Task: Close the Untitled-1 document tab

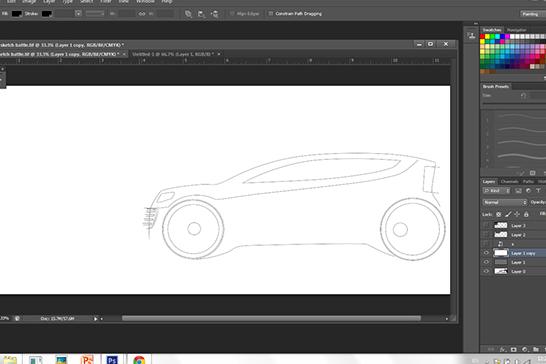Action: tap(219, 54)
